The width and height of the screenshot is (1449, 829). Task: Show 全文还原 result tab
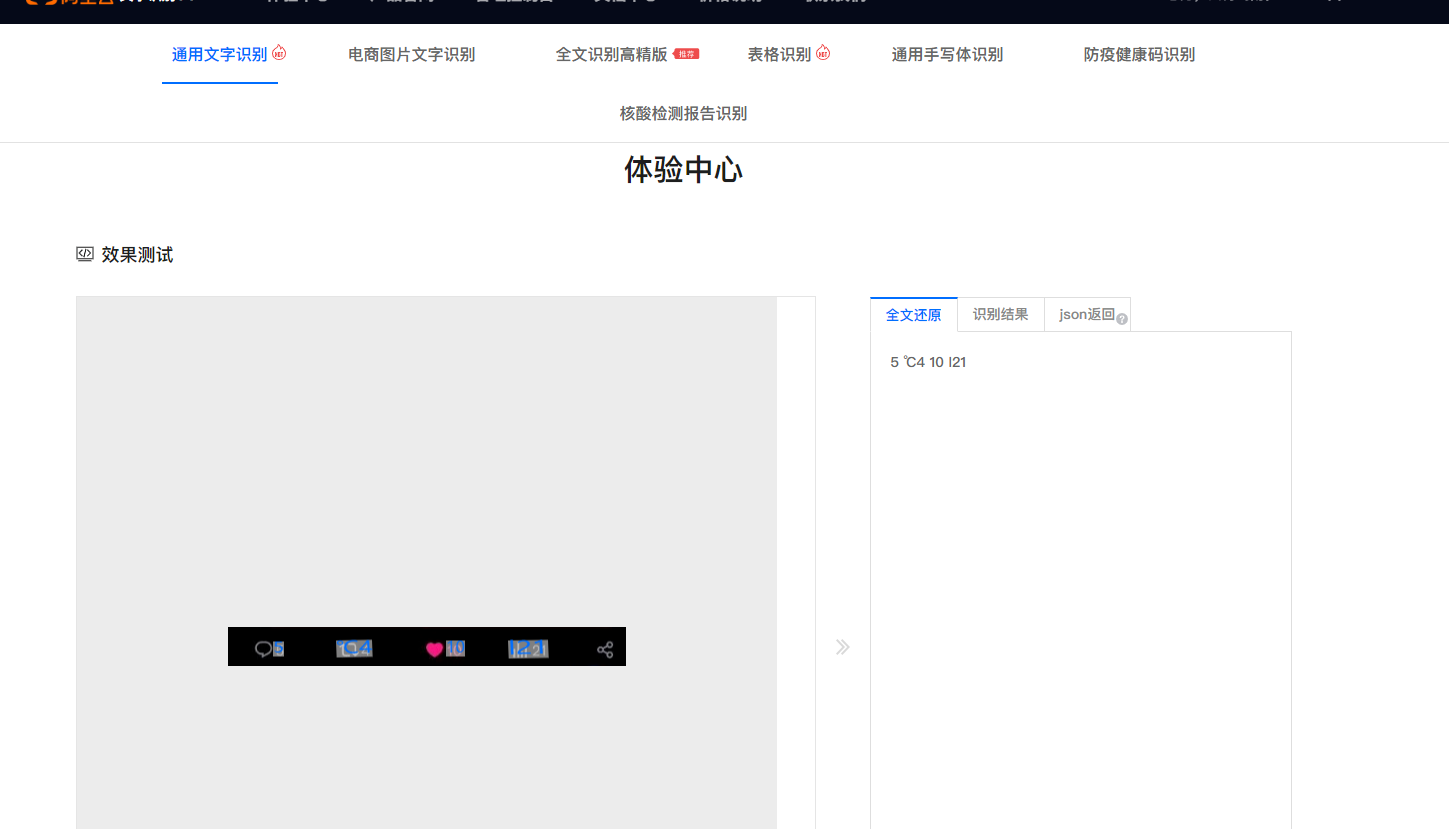click(x=913, y=315)
